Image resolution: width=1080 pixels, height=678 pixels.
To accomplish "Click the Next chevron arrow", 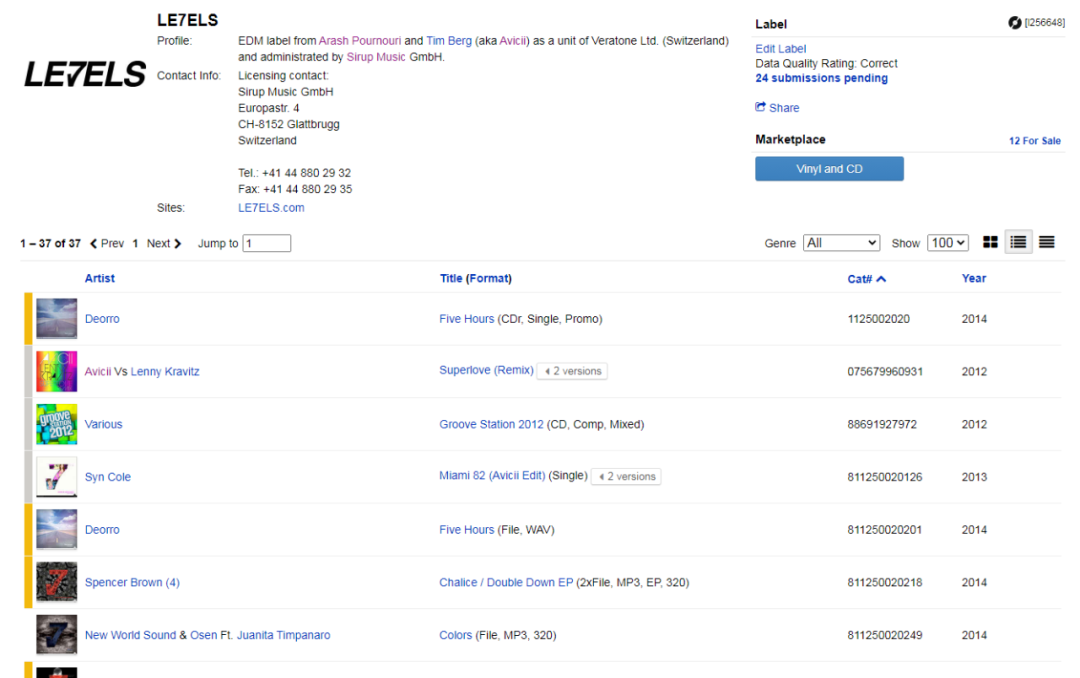I will pos(178,243).
